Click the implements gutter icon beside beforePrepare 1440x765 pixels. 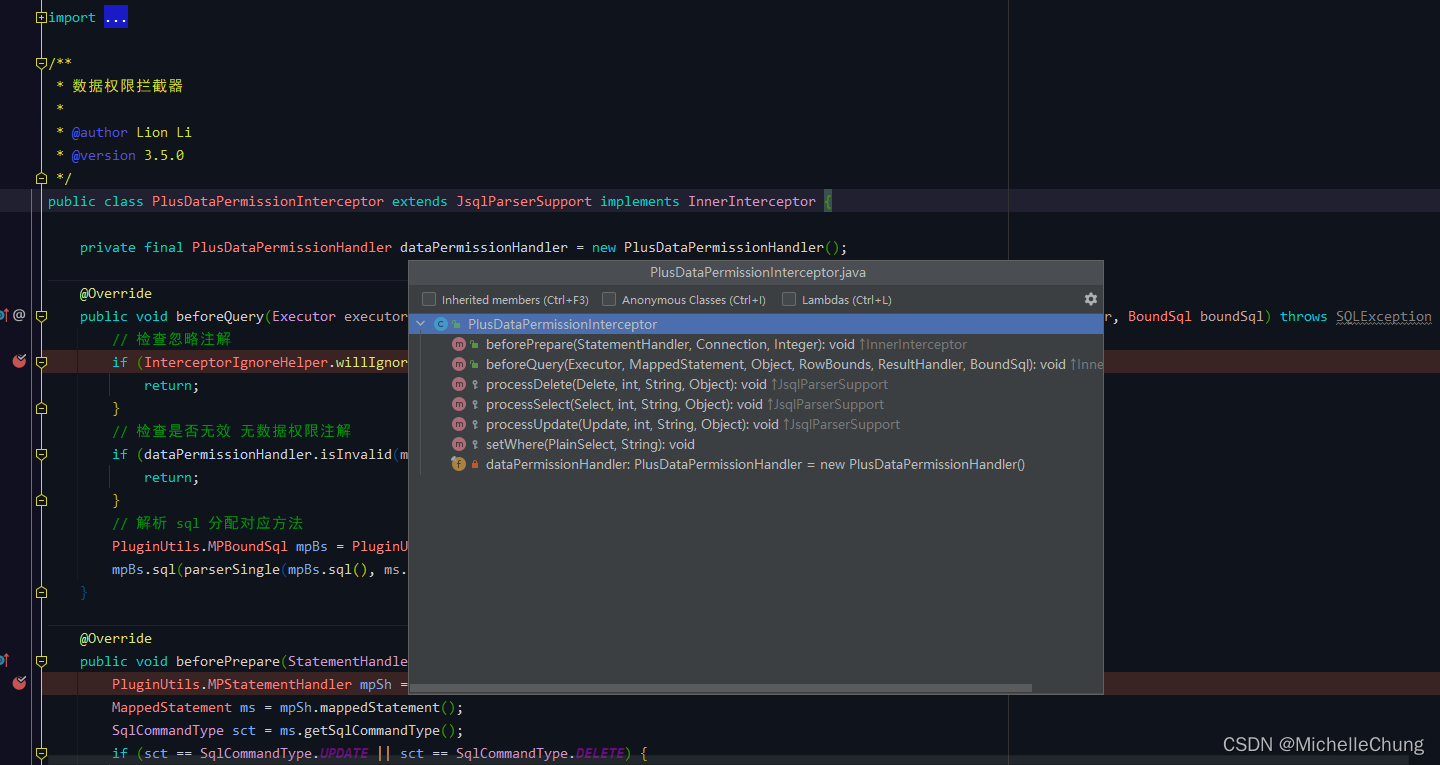pos(4,660)
